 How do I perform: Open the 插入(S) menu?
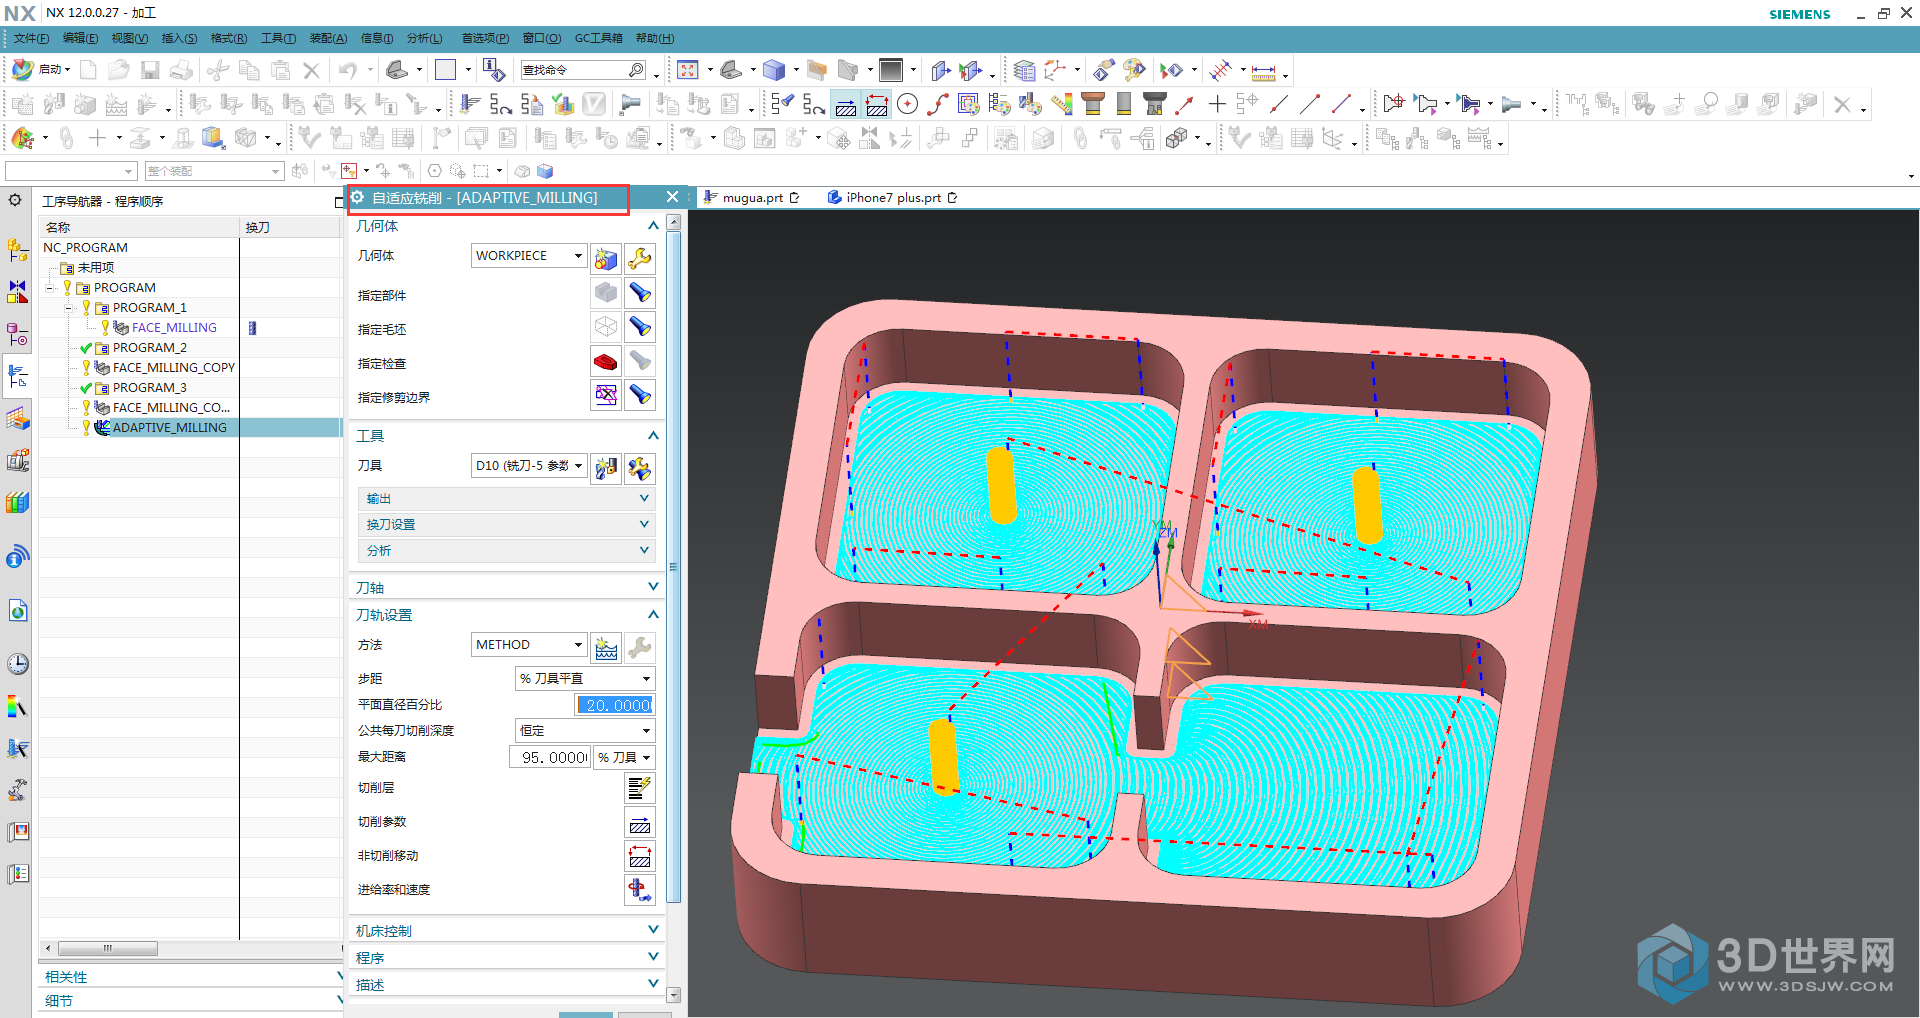coord(179,38)
